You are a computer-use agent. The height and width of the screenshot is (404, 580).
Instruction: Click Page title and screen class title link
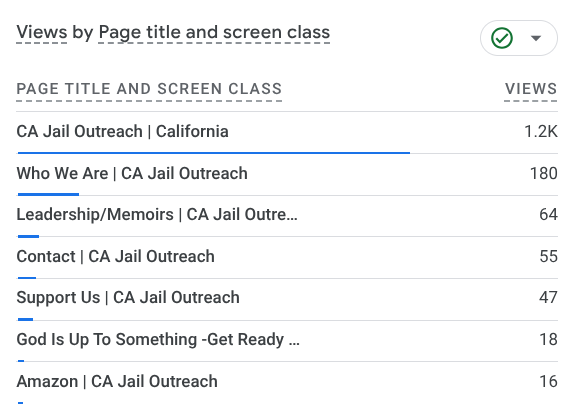coord(214,32)
